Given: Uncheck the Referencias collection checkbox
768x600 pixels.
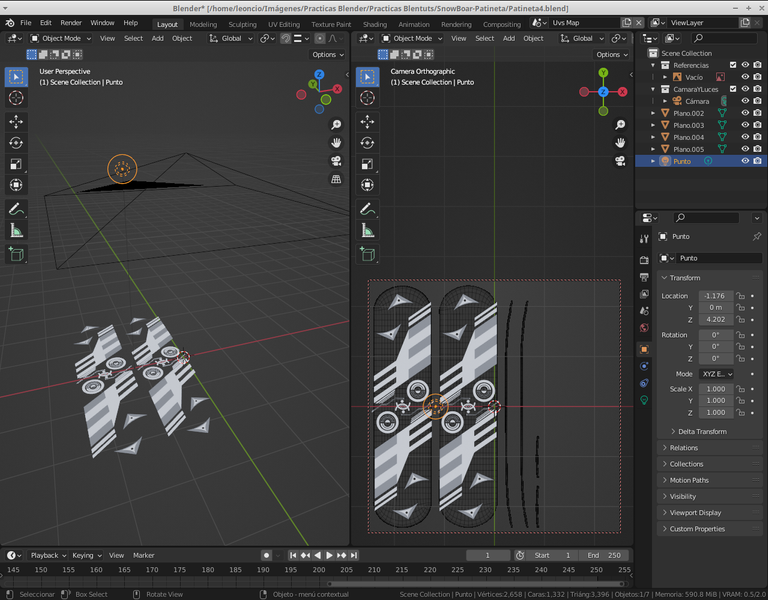Looking at the screenshot, I should coord(733,65).
